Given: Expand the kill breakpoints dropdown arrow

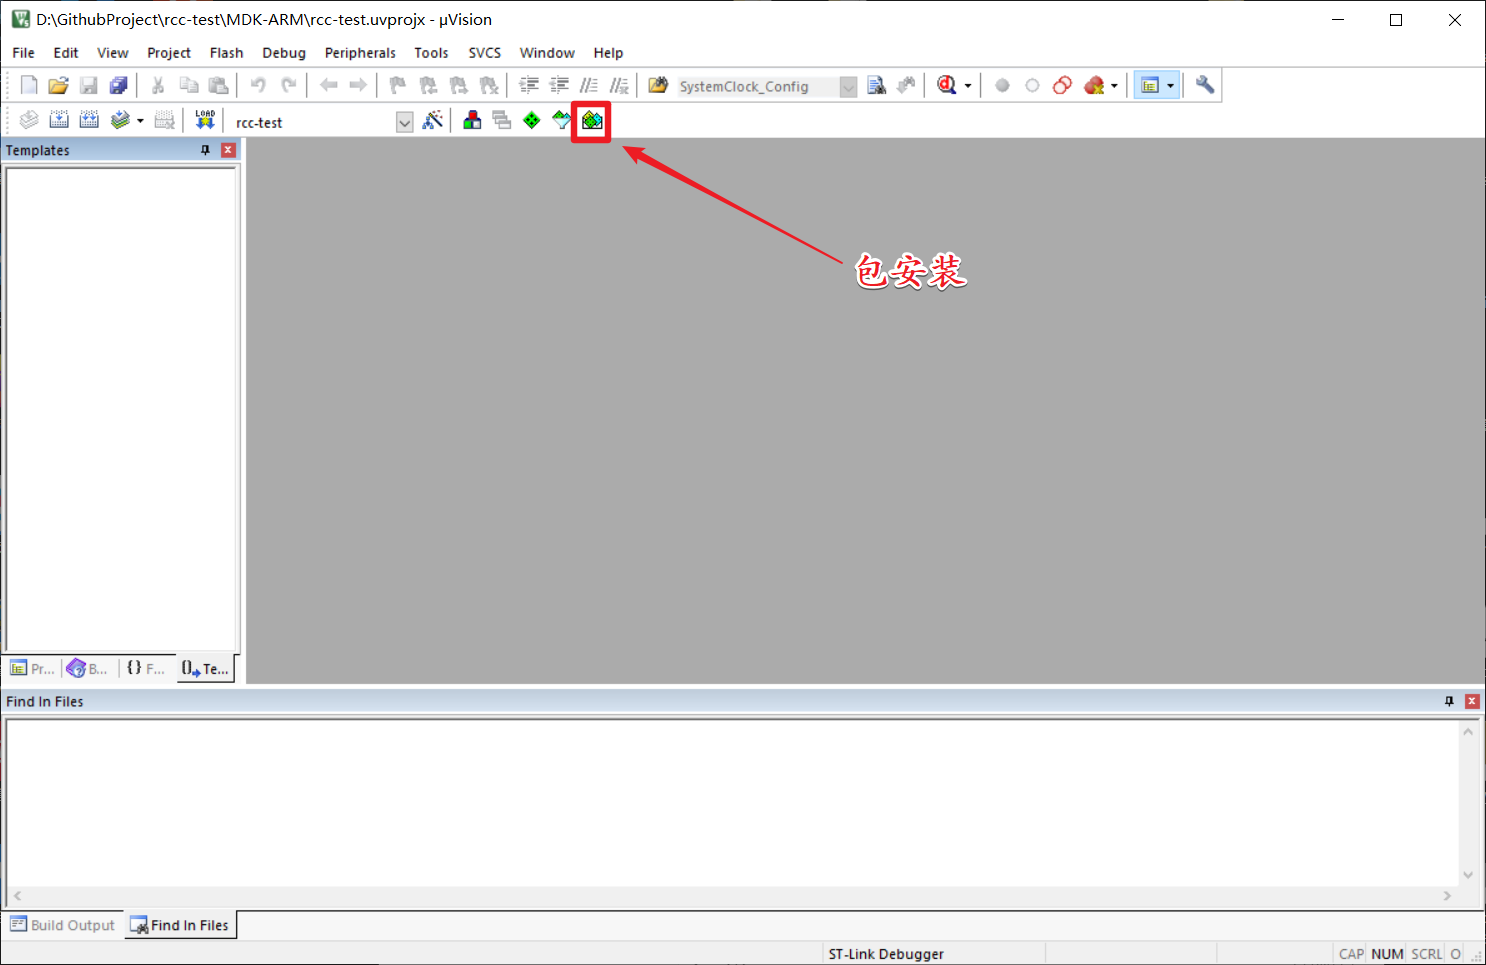Looking at the screenshot, I should pyautogui.click(x=1114, y=86).
